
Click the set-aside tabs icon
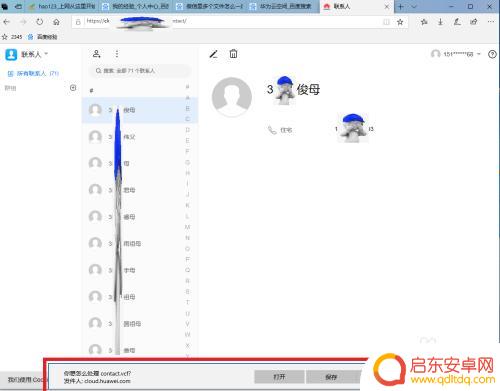(19, 6)
